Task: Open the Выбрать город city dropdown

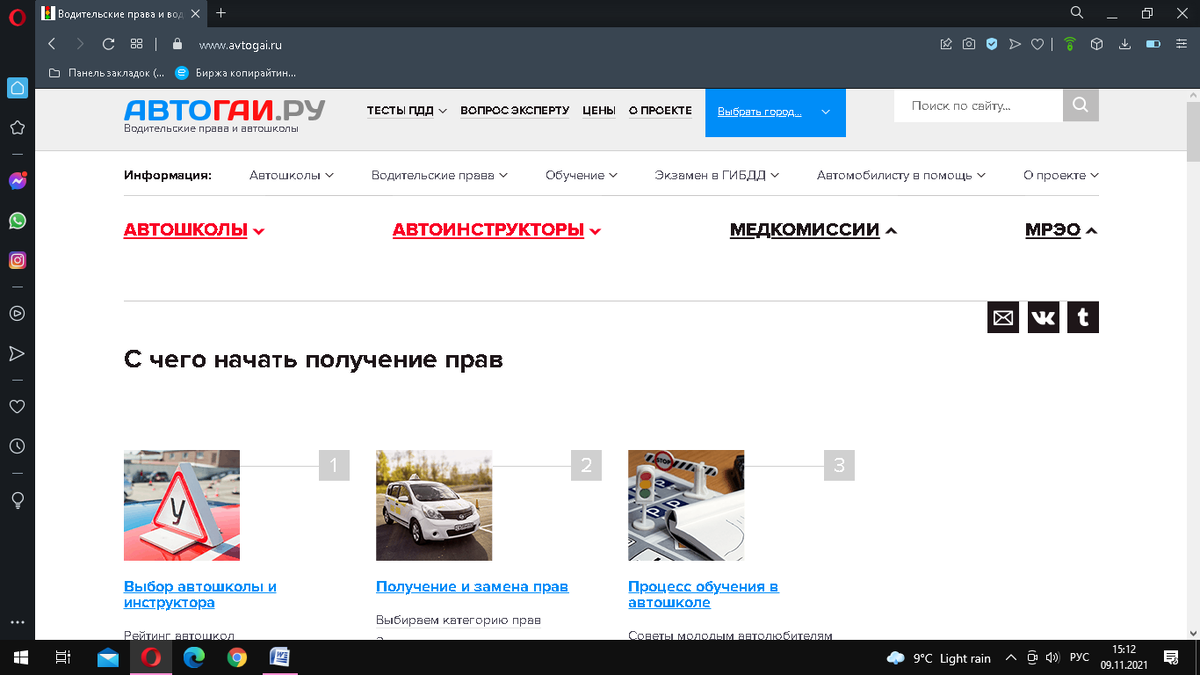Action: tap(775, 112)
